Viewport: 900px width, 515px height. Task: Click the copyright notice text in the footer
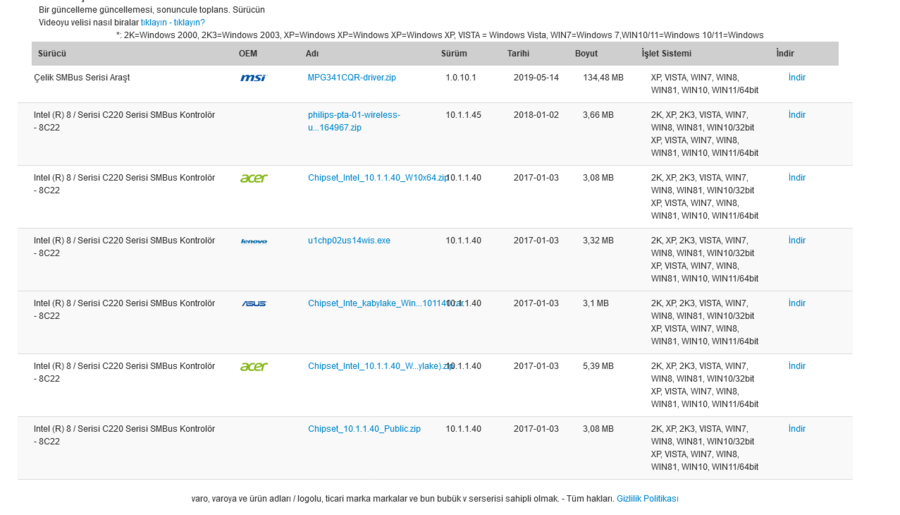point(402,499)
